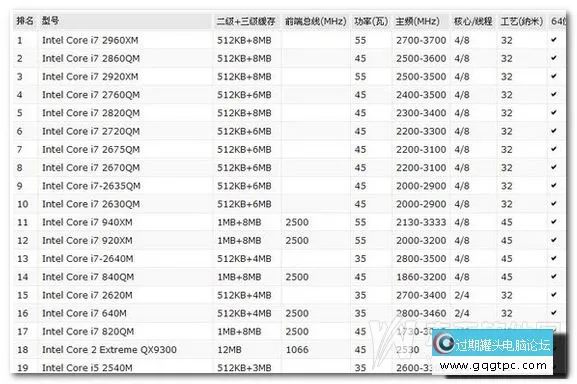Click the 2700-3700 frequency value

click(x=421, y=40)
